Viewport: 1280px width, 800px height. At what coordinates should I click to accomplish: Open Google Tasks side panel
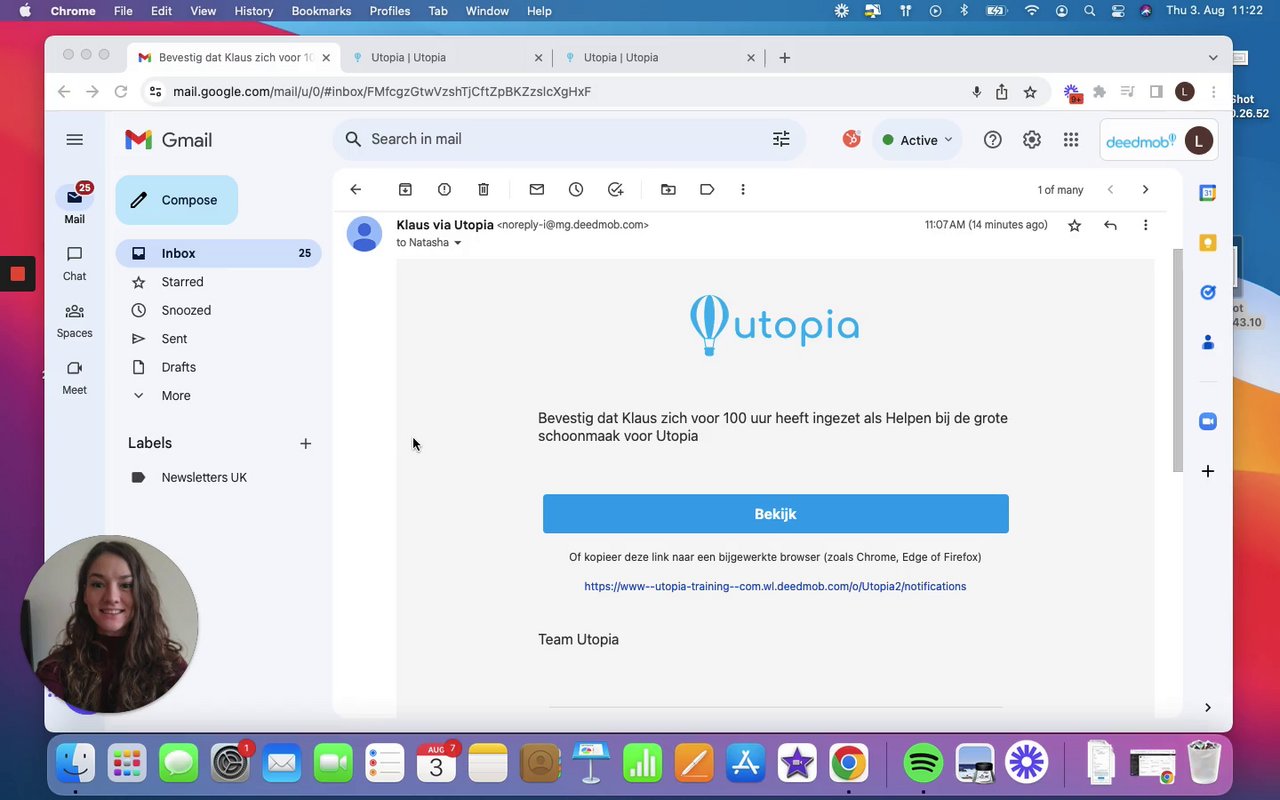[x=1208, y=292]
